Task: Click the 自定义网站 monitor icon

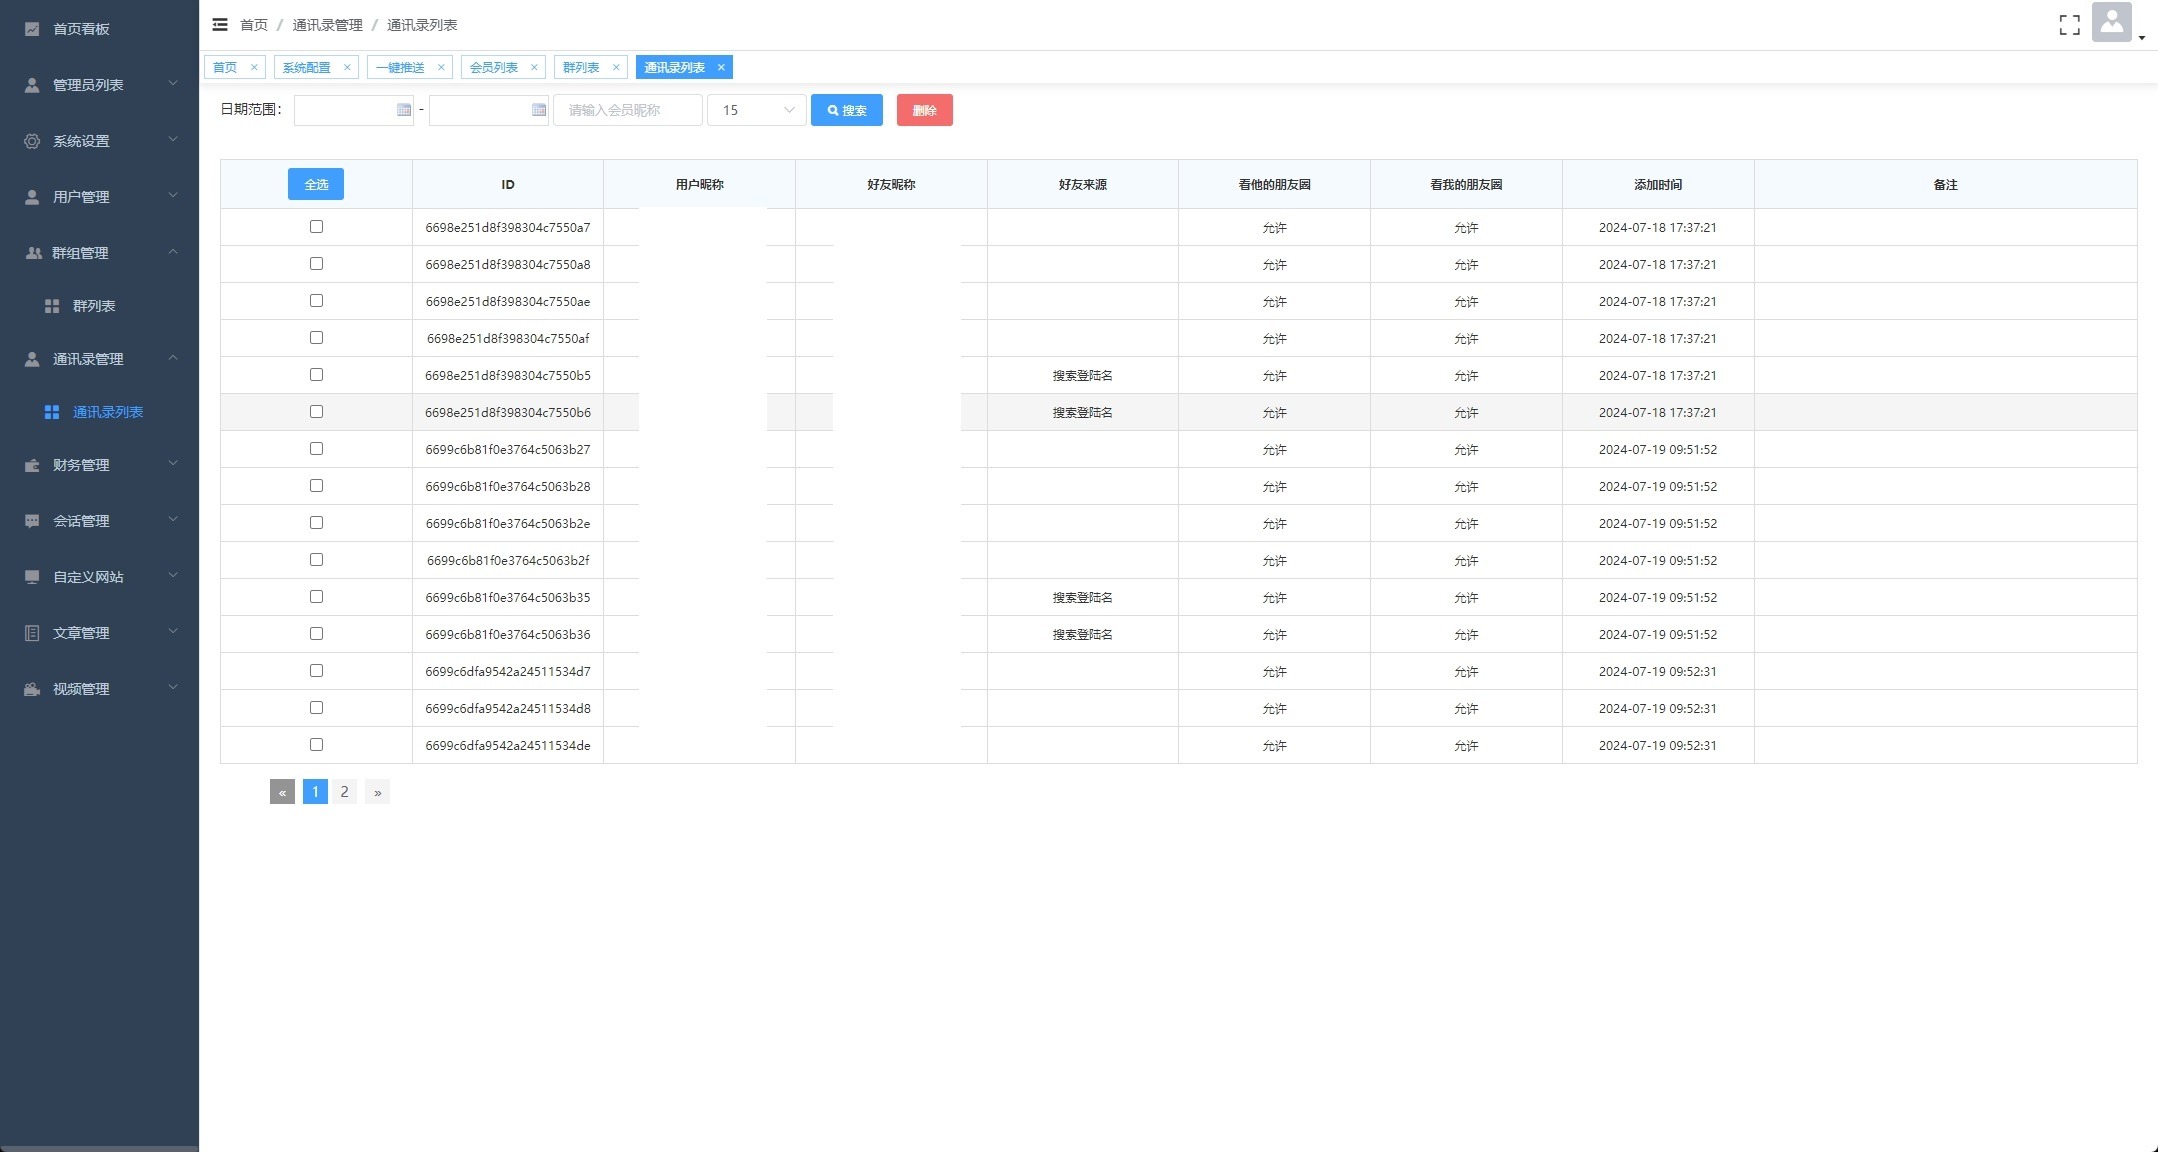Action: (x=32, y=577)
